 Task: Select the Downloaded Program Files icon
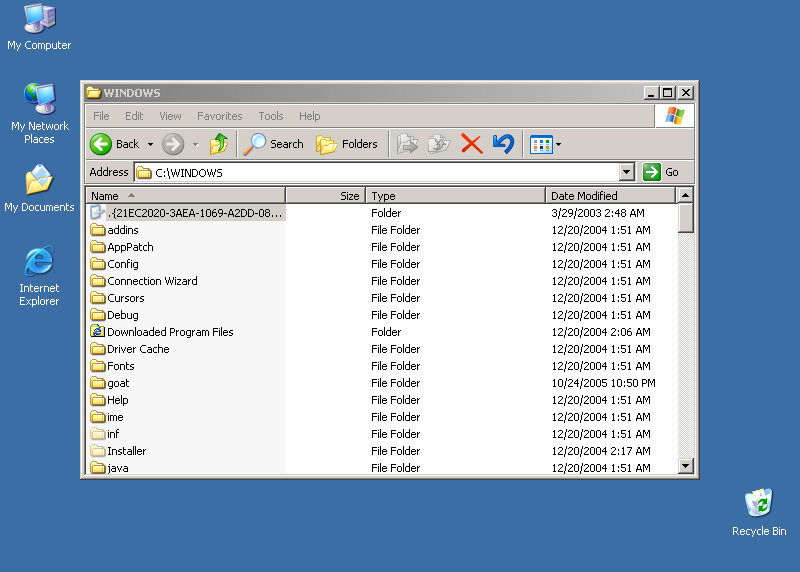pyautogui.click(x=97, y=332)
